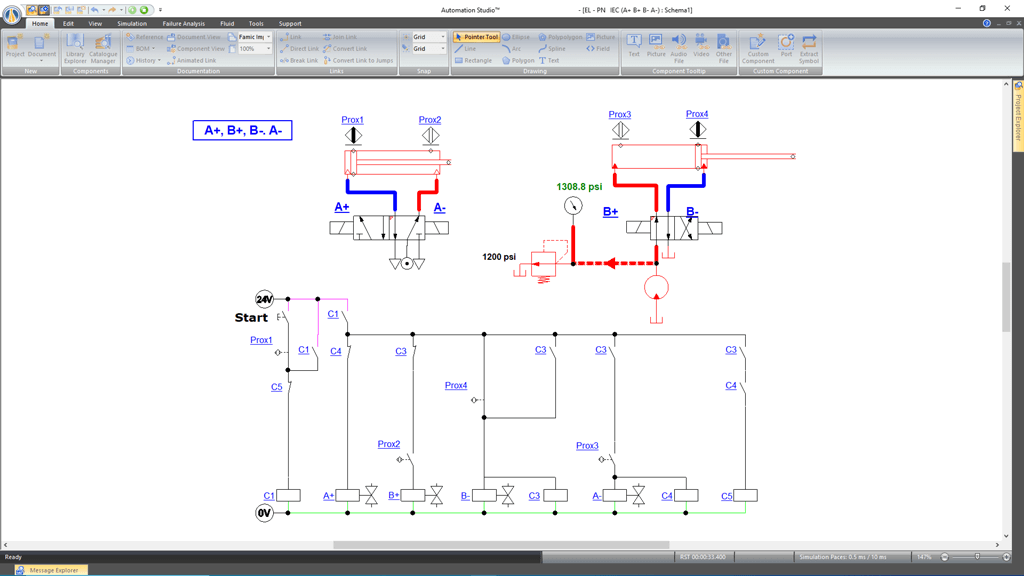Toggle the B- solenoid valve symbol
Screen dimensions: 1024x576
pos(508,496)
